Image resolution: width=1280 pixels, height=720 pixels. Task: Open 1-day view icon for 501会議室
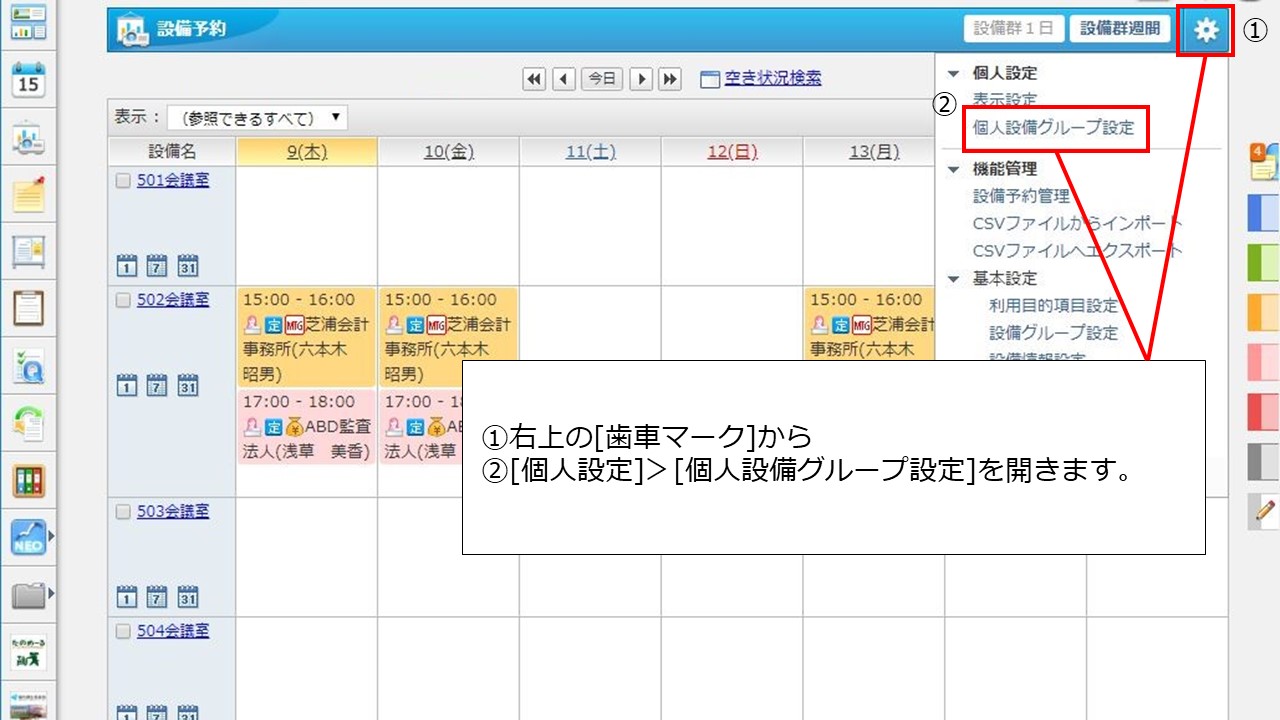point(127,266)
